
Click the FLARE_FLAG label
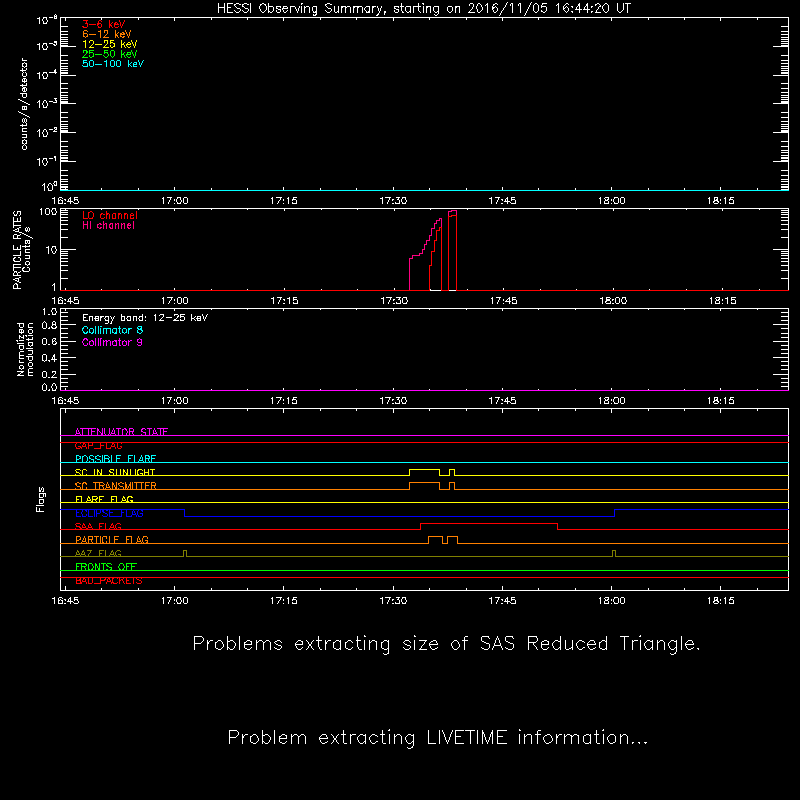click(104, 499)
